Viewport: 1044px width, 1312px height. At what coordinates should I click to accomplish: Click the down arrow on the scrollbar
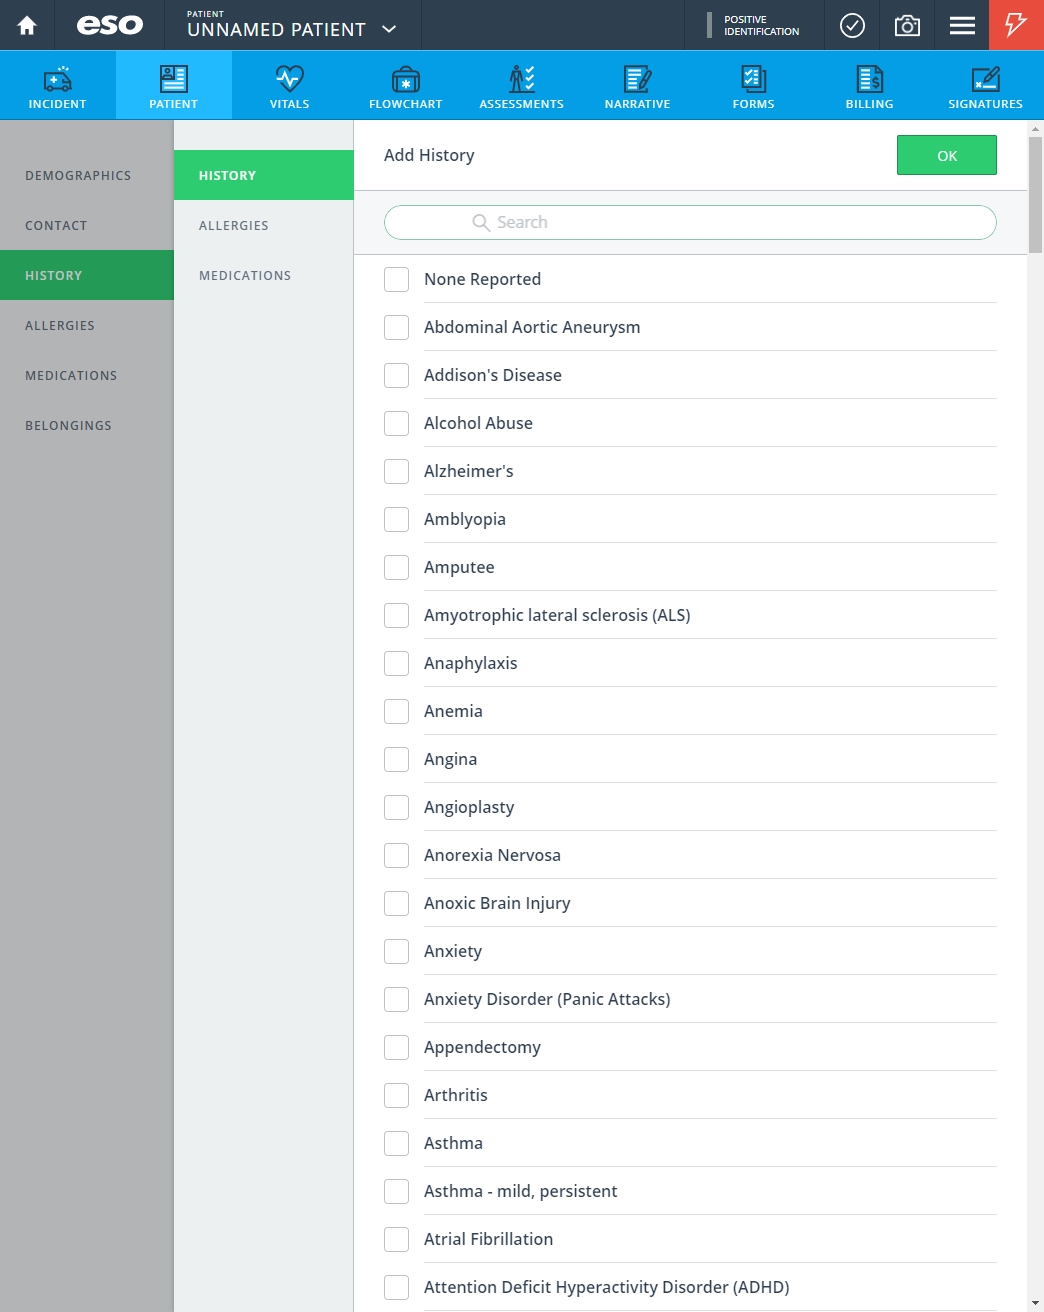tap(1035, 1303)
